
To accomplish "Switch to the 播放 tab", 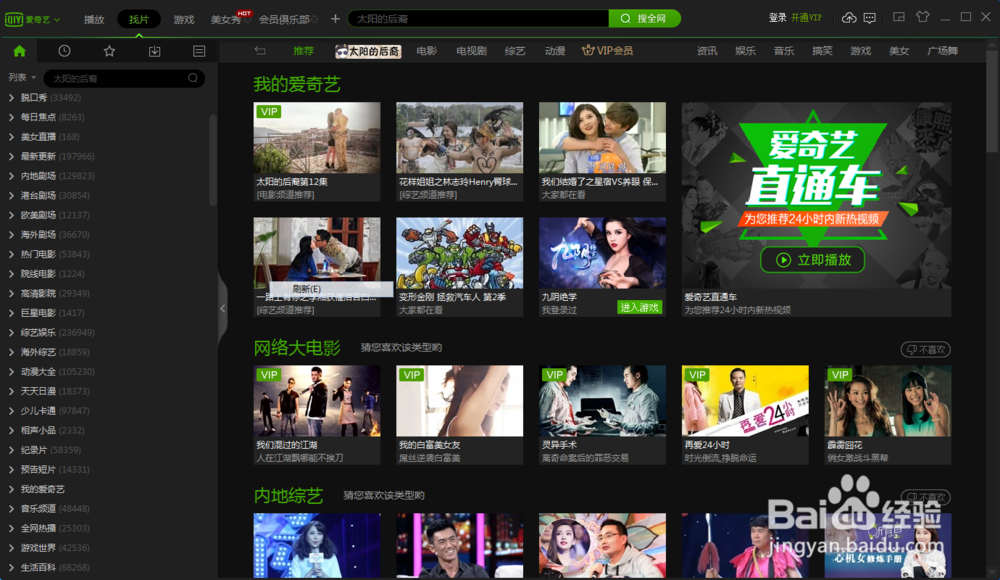I will [94, 19].
